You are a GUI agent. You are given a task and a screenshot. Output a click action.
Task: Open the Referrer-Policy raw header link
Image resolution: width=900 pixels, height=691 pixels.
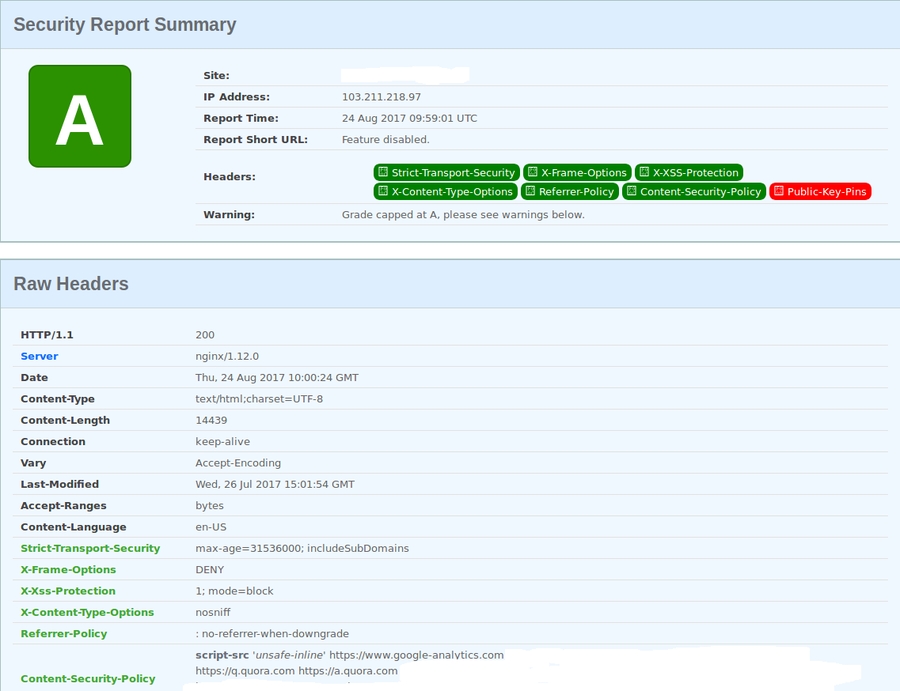coord(63,634)
